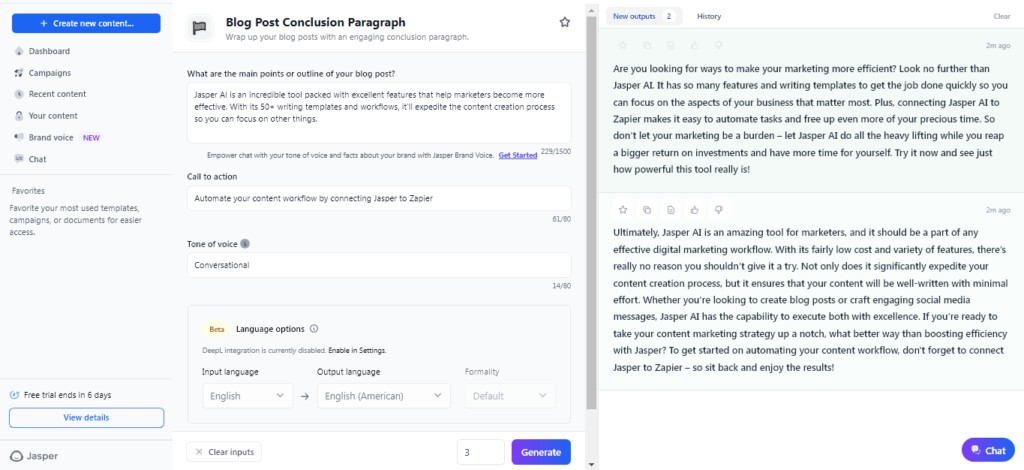Click the Clear inputs button

224,452
